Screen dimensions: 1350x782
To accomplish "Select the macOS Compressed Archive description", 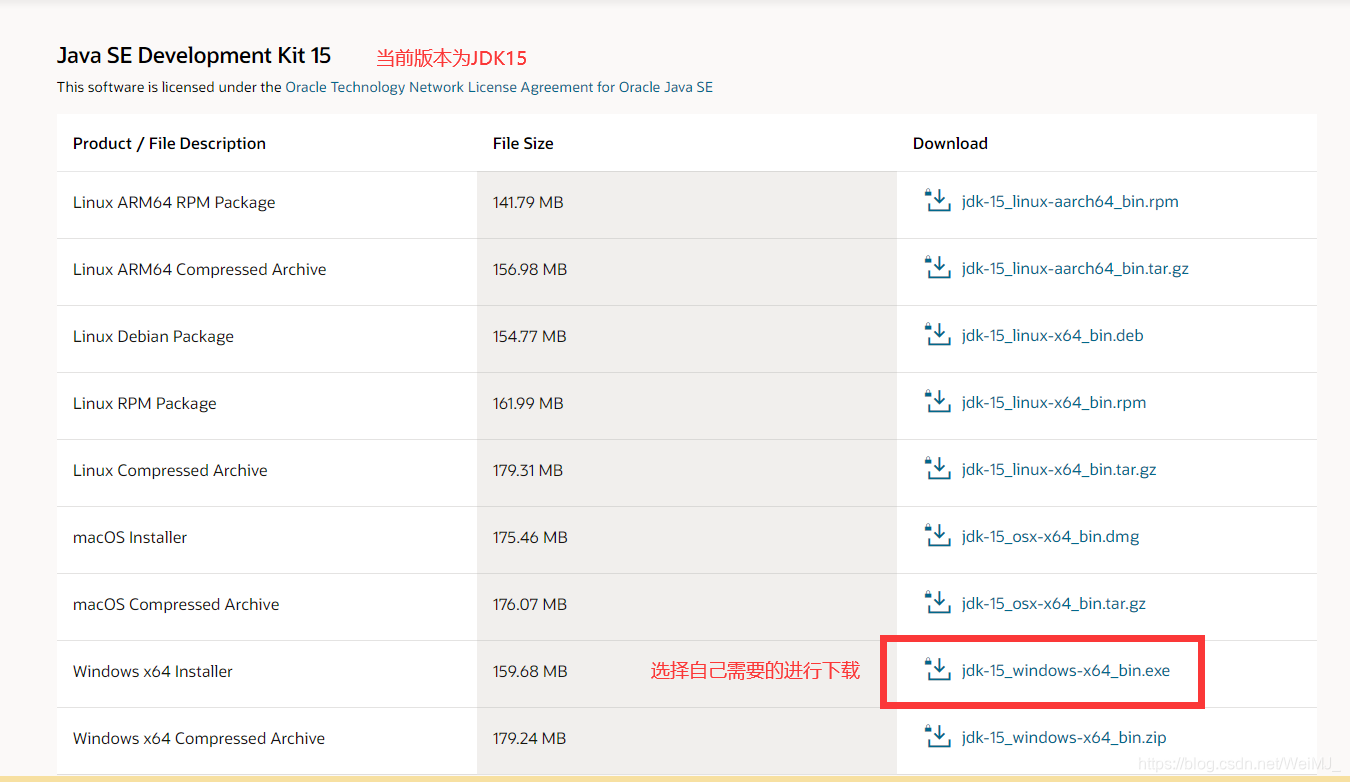I will 176,604.
